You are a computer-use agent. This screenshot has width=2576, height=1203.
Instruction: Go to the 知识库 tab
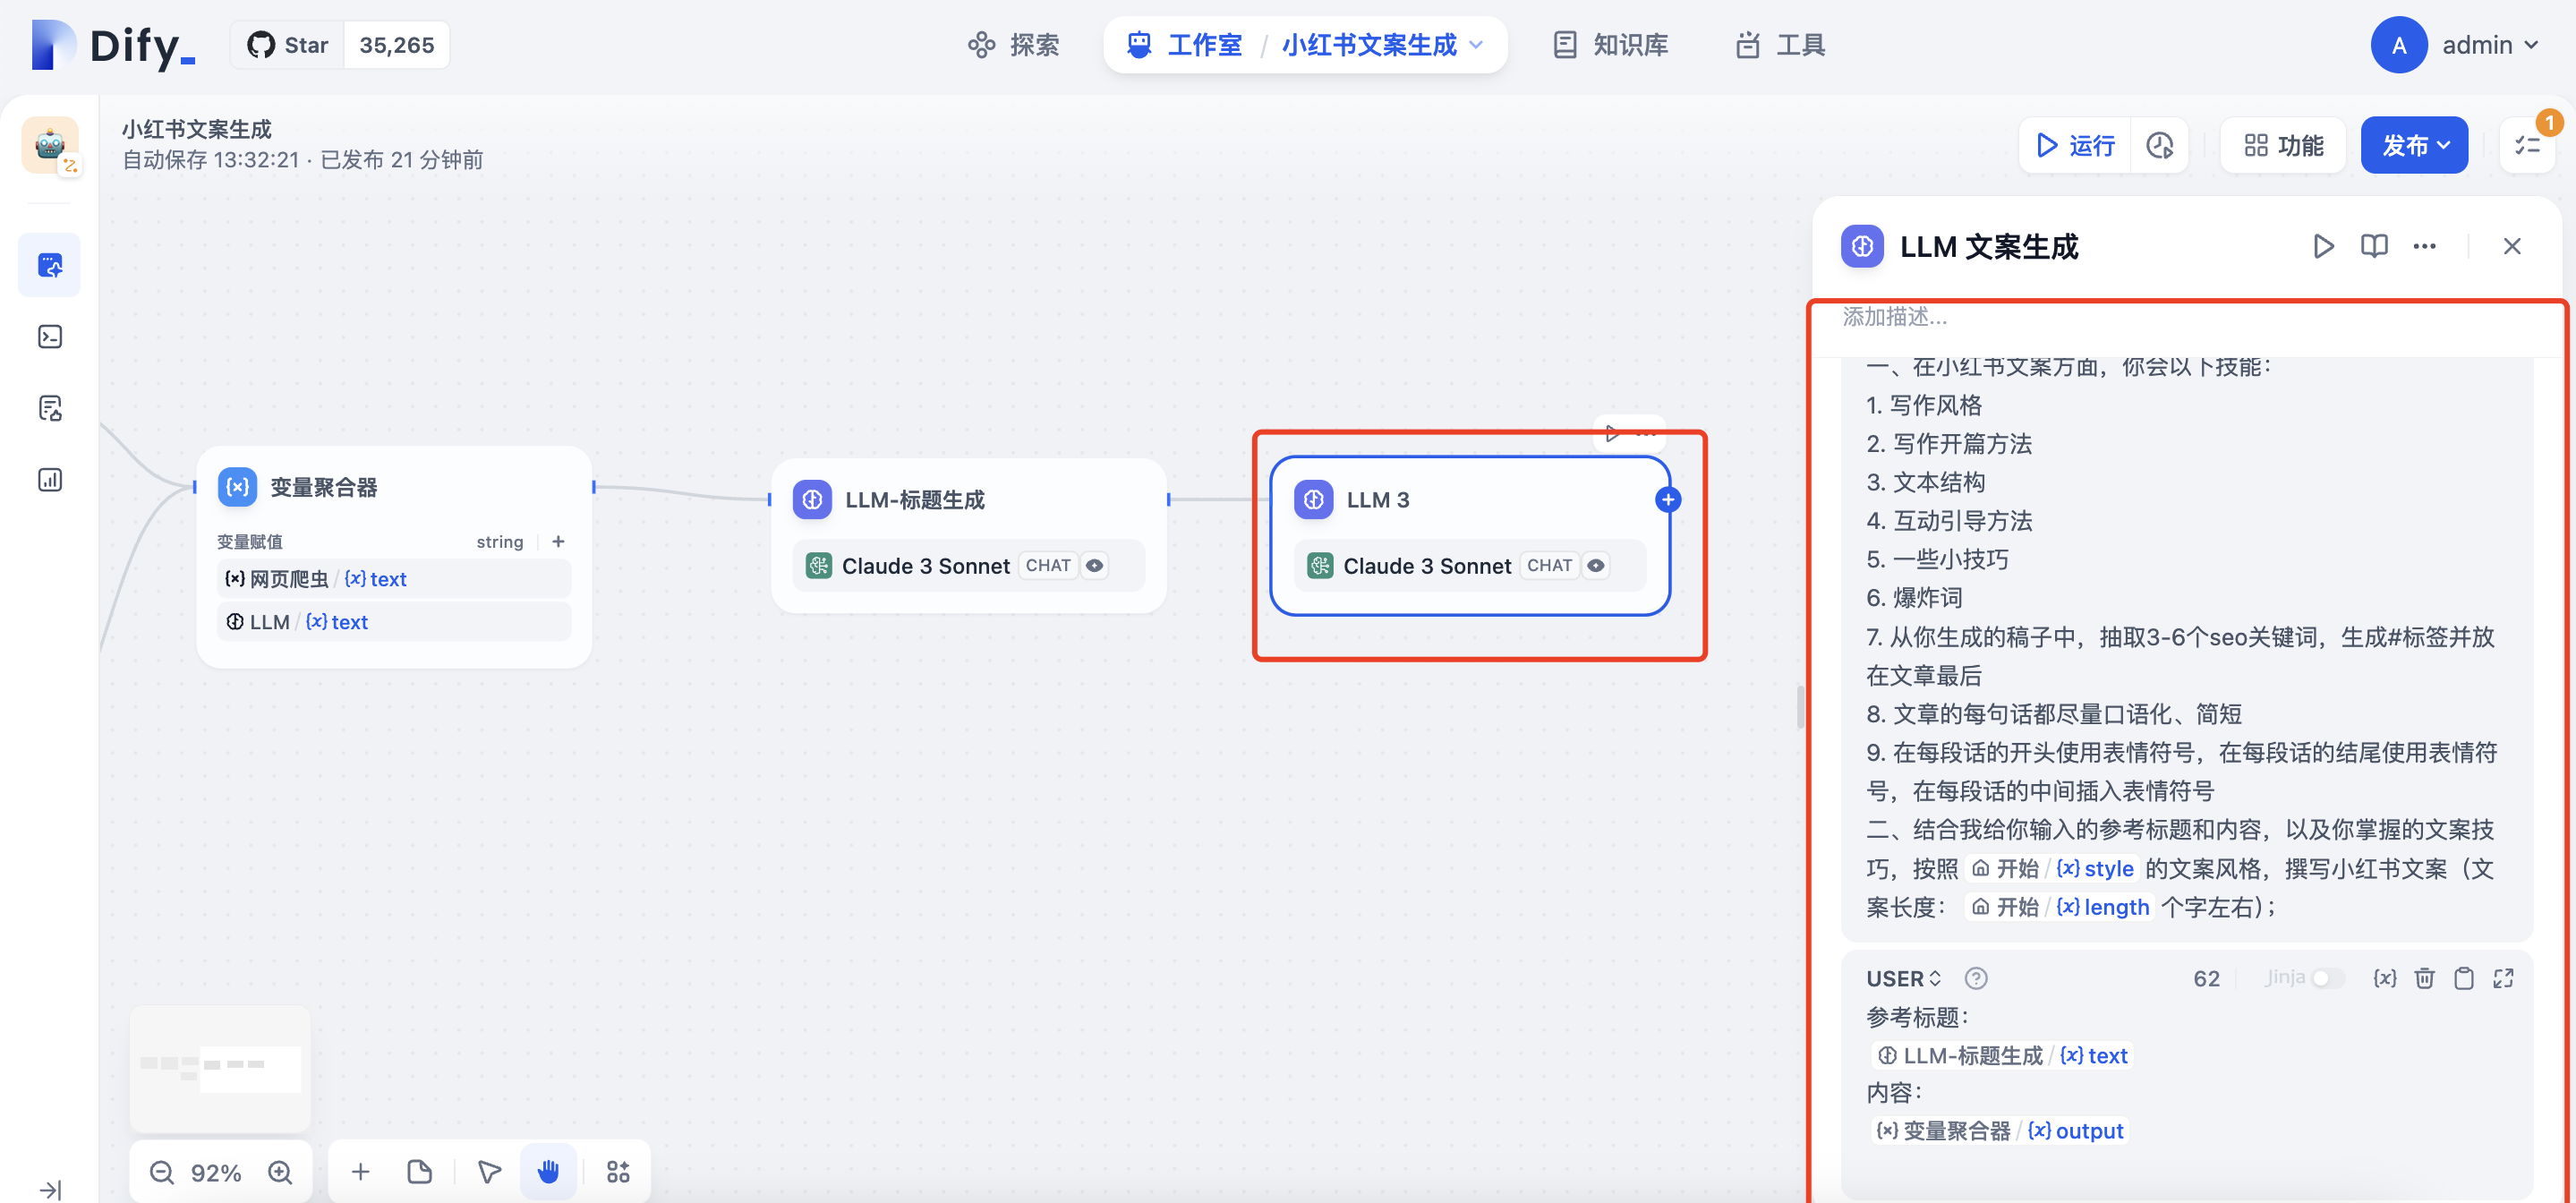pyautogui.click(x=1610, y=45)
